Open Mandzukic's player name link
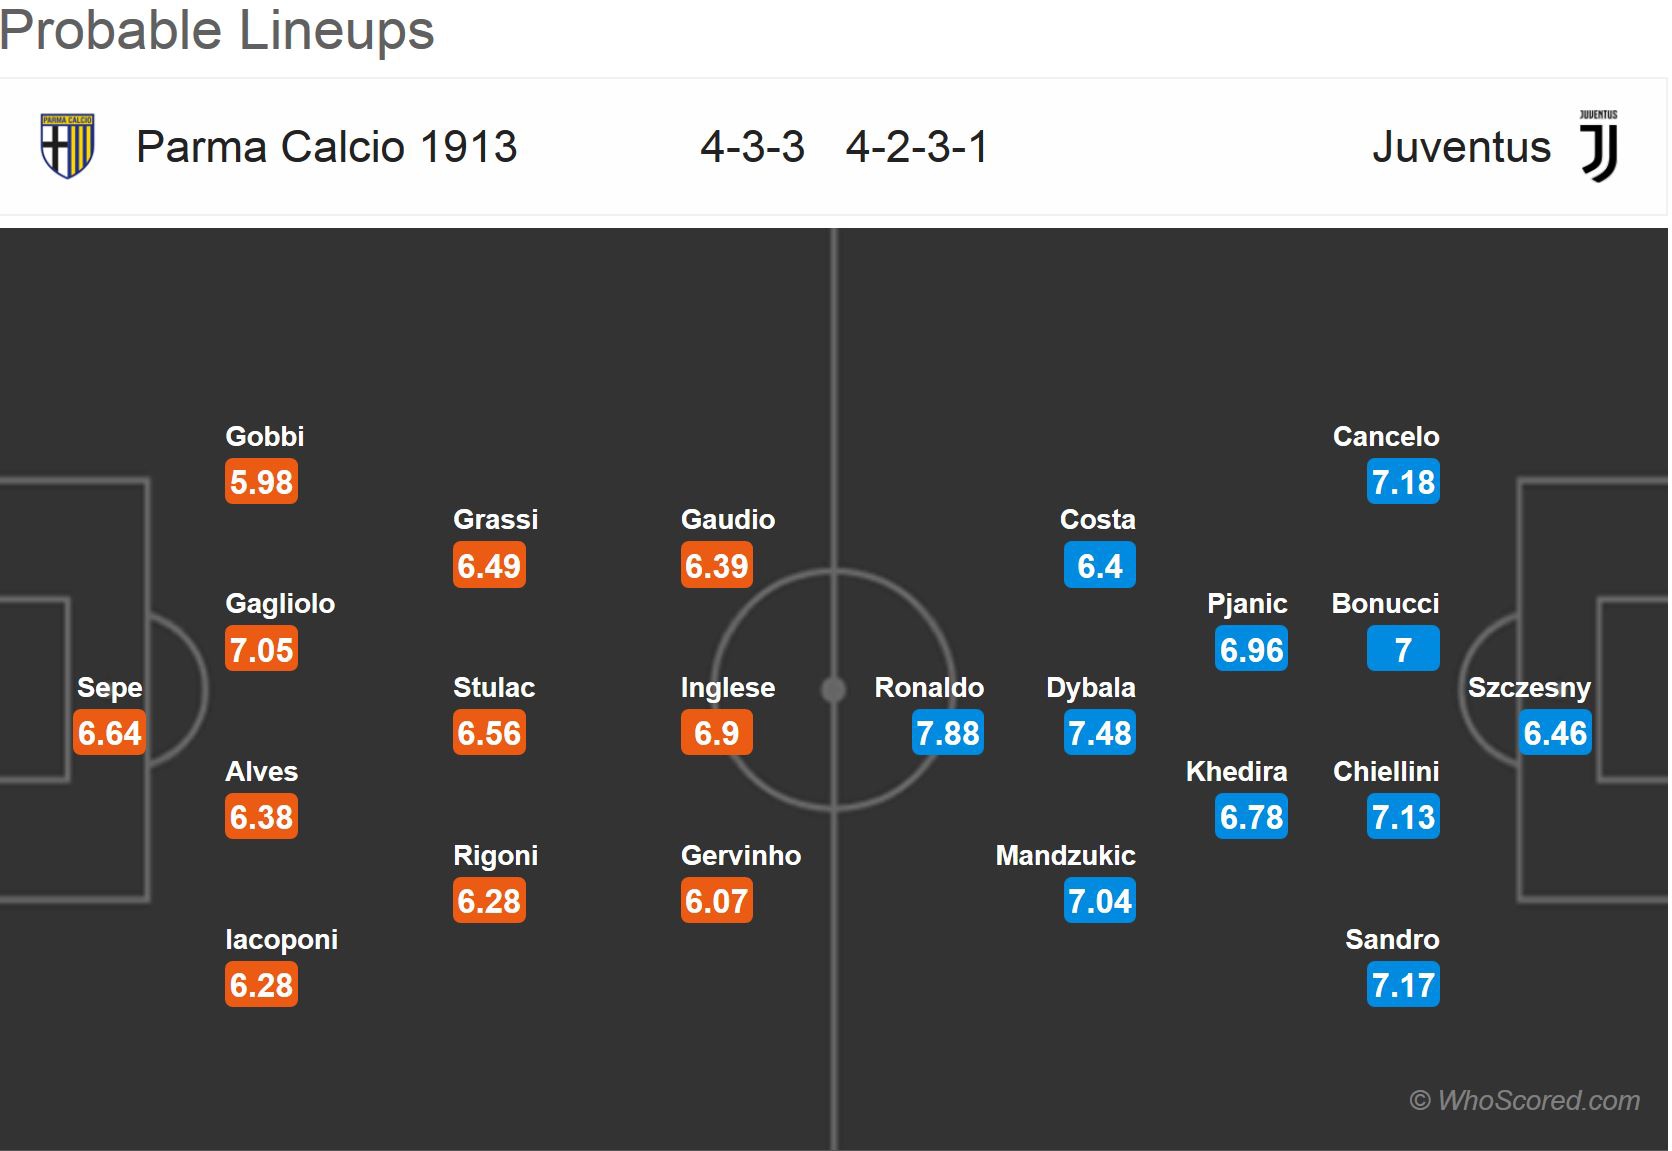This screenshot has width=1672, height=1151. tap(1065, 856)
